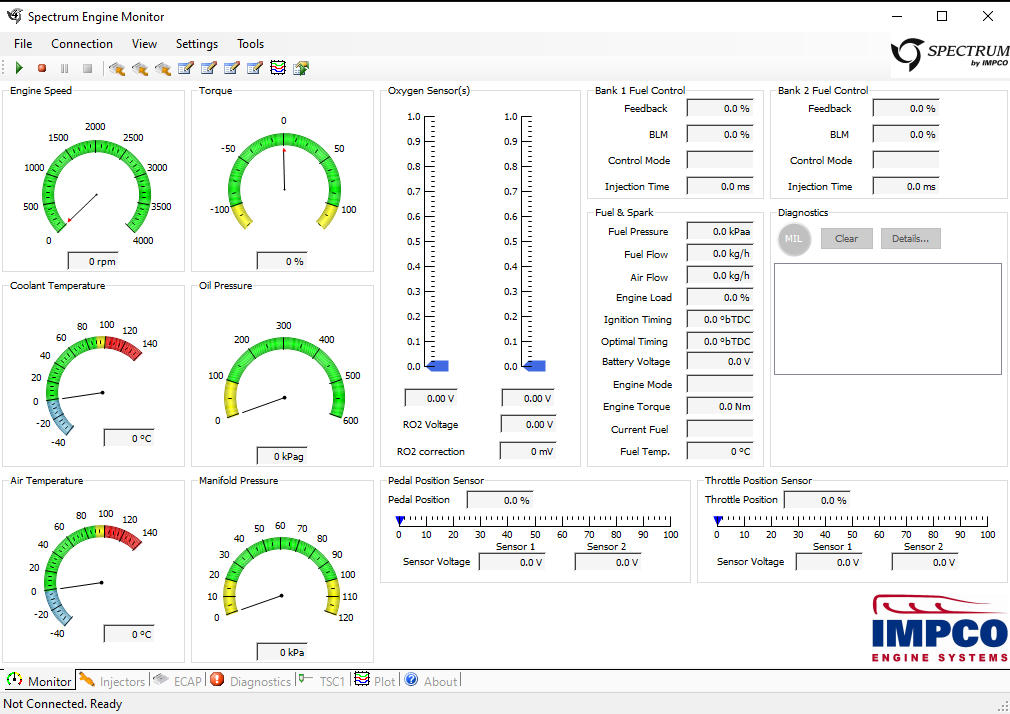
Task: Switch to the TSC1 tab
Action: coord(323,680)
